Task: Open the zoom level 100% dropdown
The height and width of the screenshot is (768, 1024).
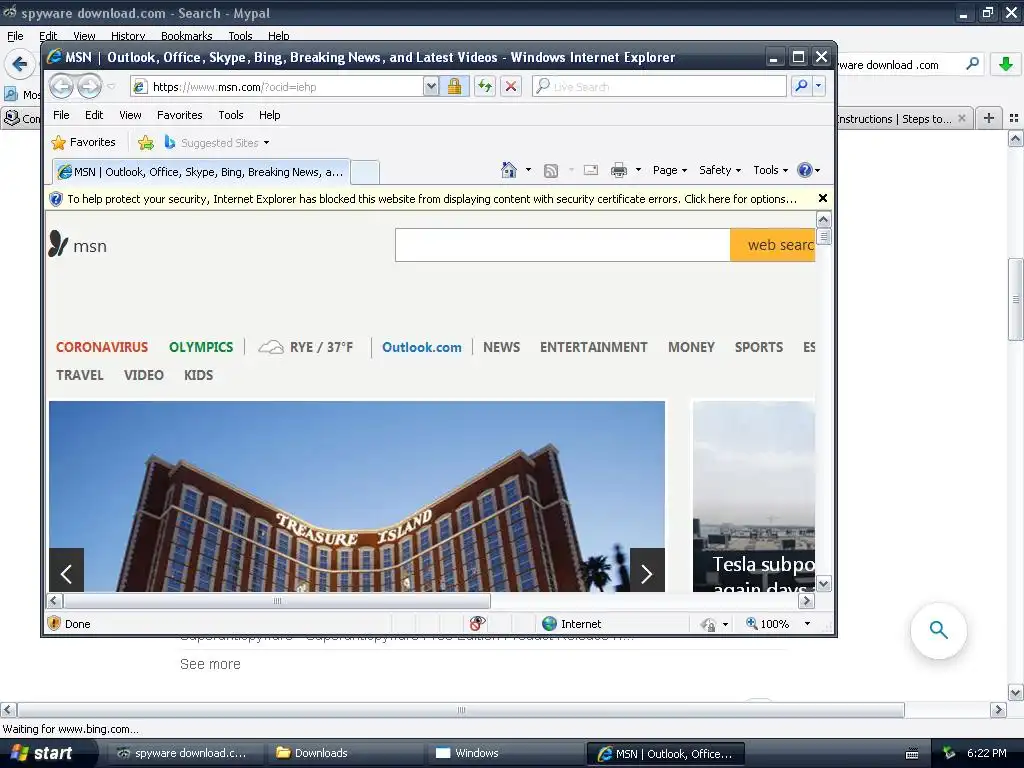Action: [x=807, y=624]
